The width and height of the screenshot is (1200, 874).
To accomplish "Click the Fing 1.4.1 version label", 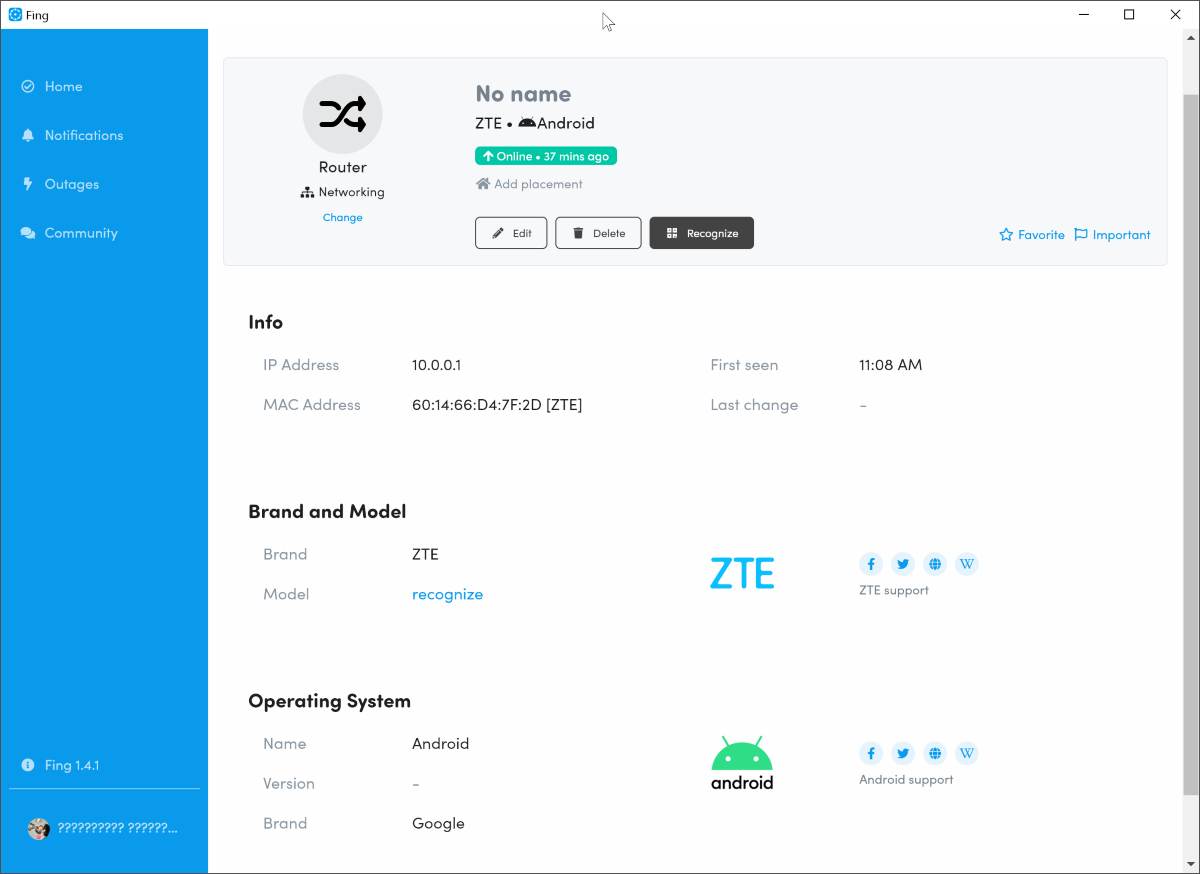I will [x=72, y=765].
